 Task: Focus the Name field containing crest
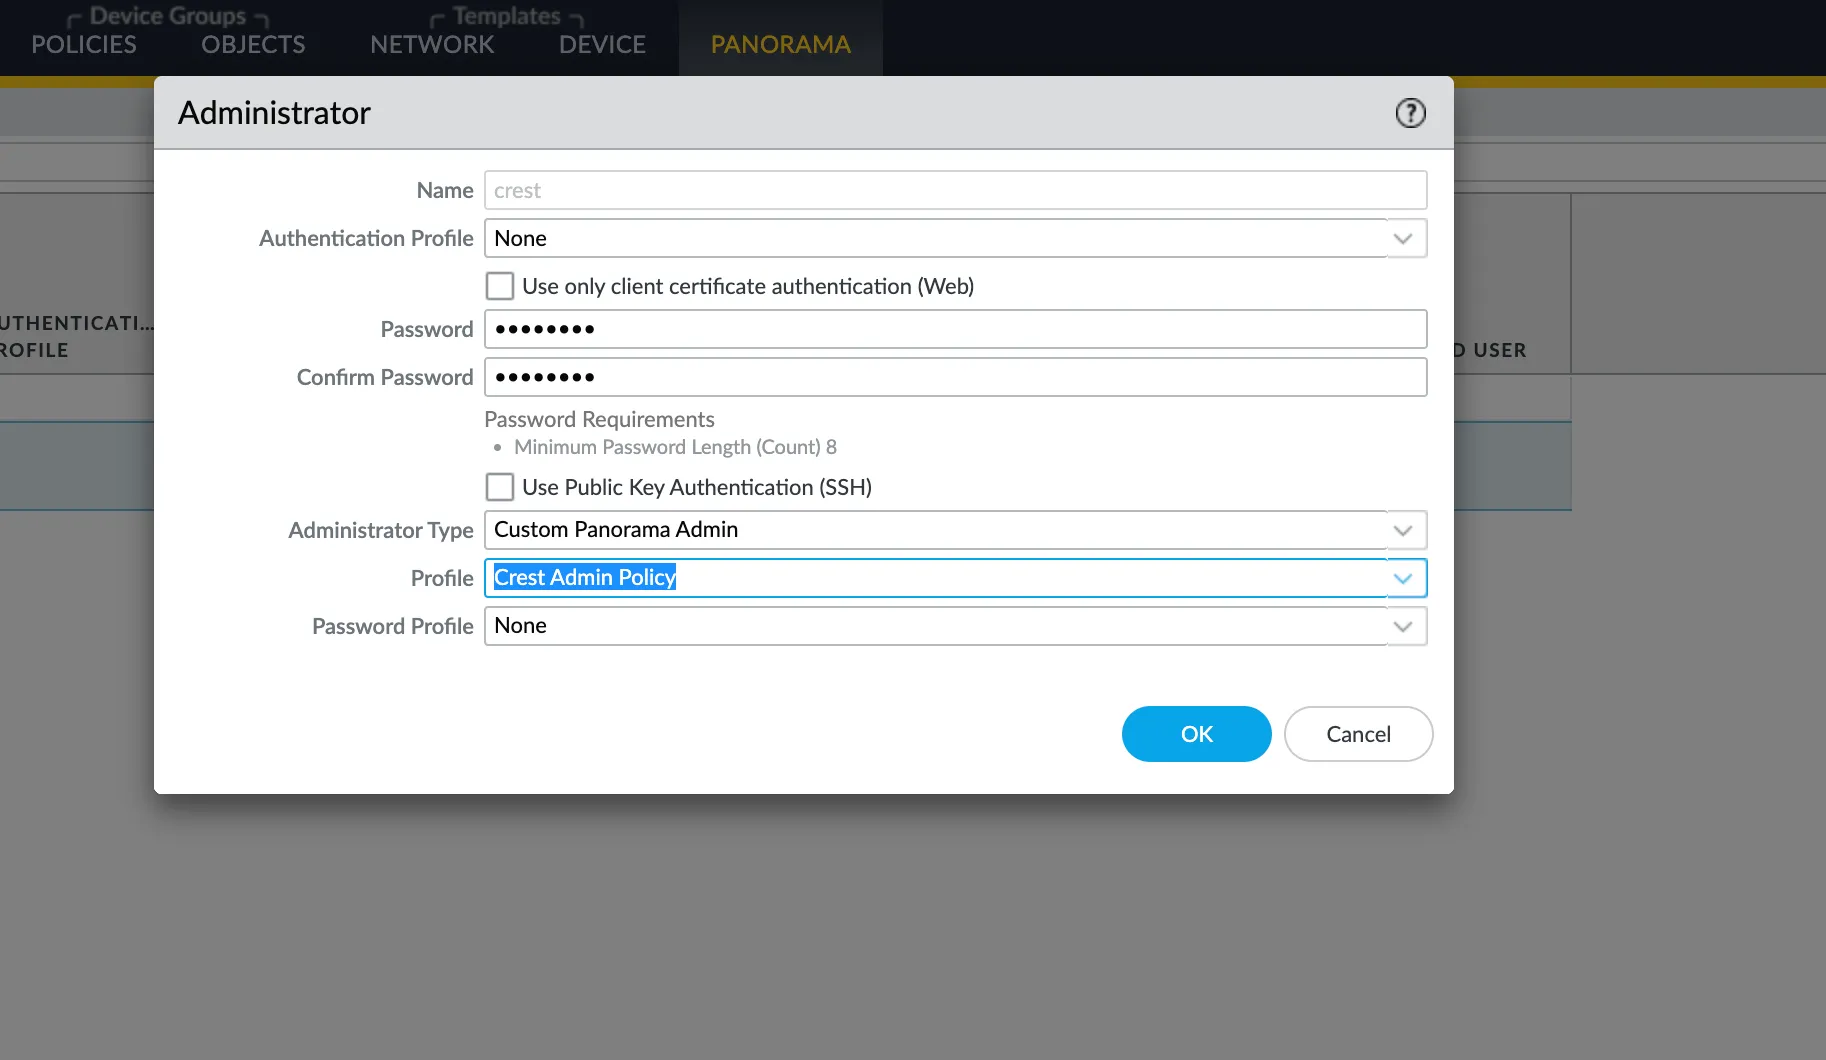tap(955, 190)
